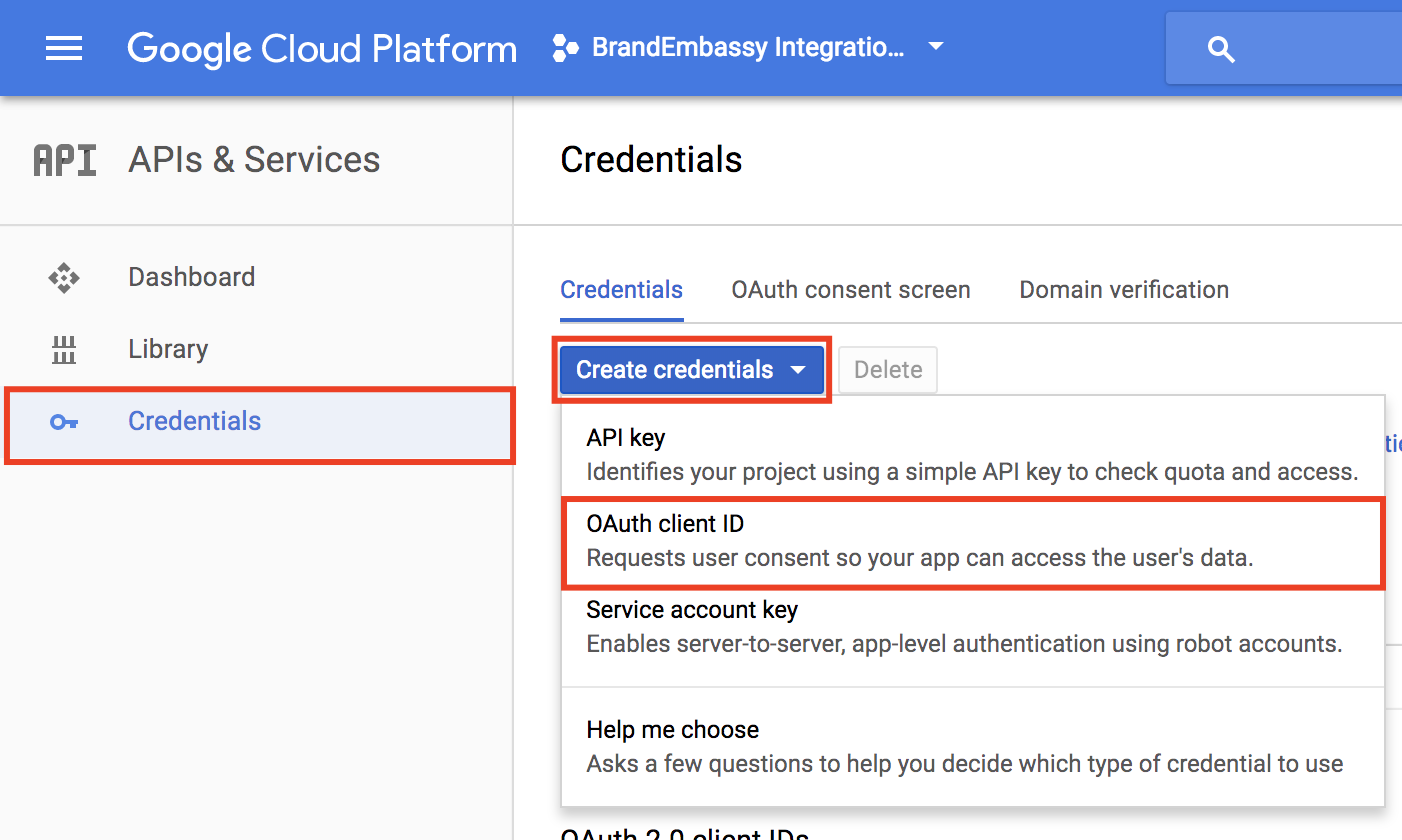Select Help me choose option

(972, 746)
